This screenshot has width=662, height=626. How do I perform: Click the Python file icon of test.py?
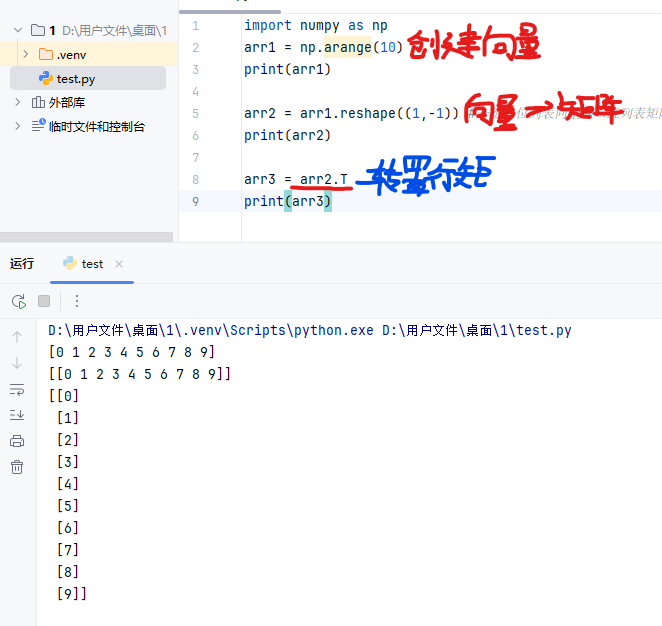[x=46, y=79]
